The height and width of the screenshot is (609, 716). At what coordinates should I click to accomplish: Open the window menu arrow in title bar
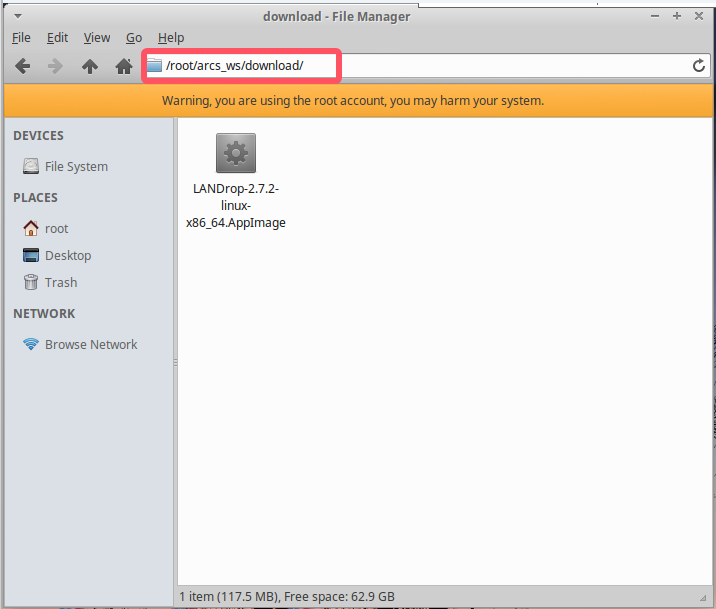click(18, 16)
